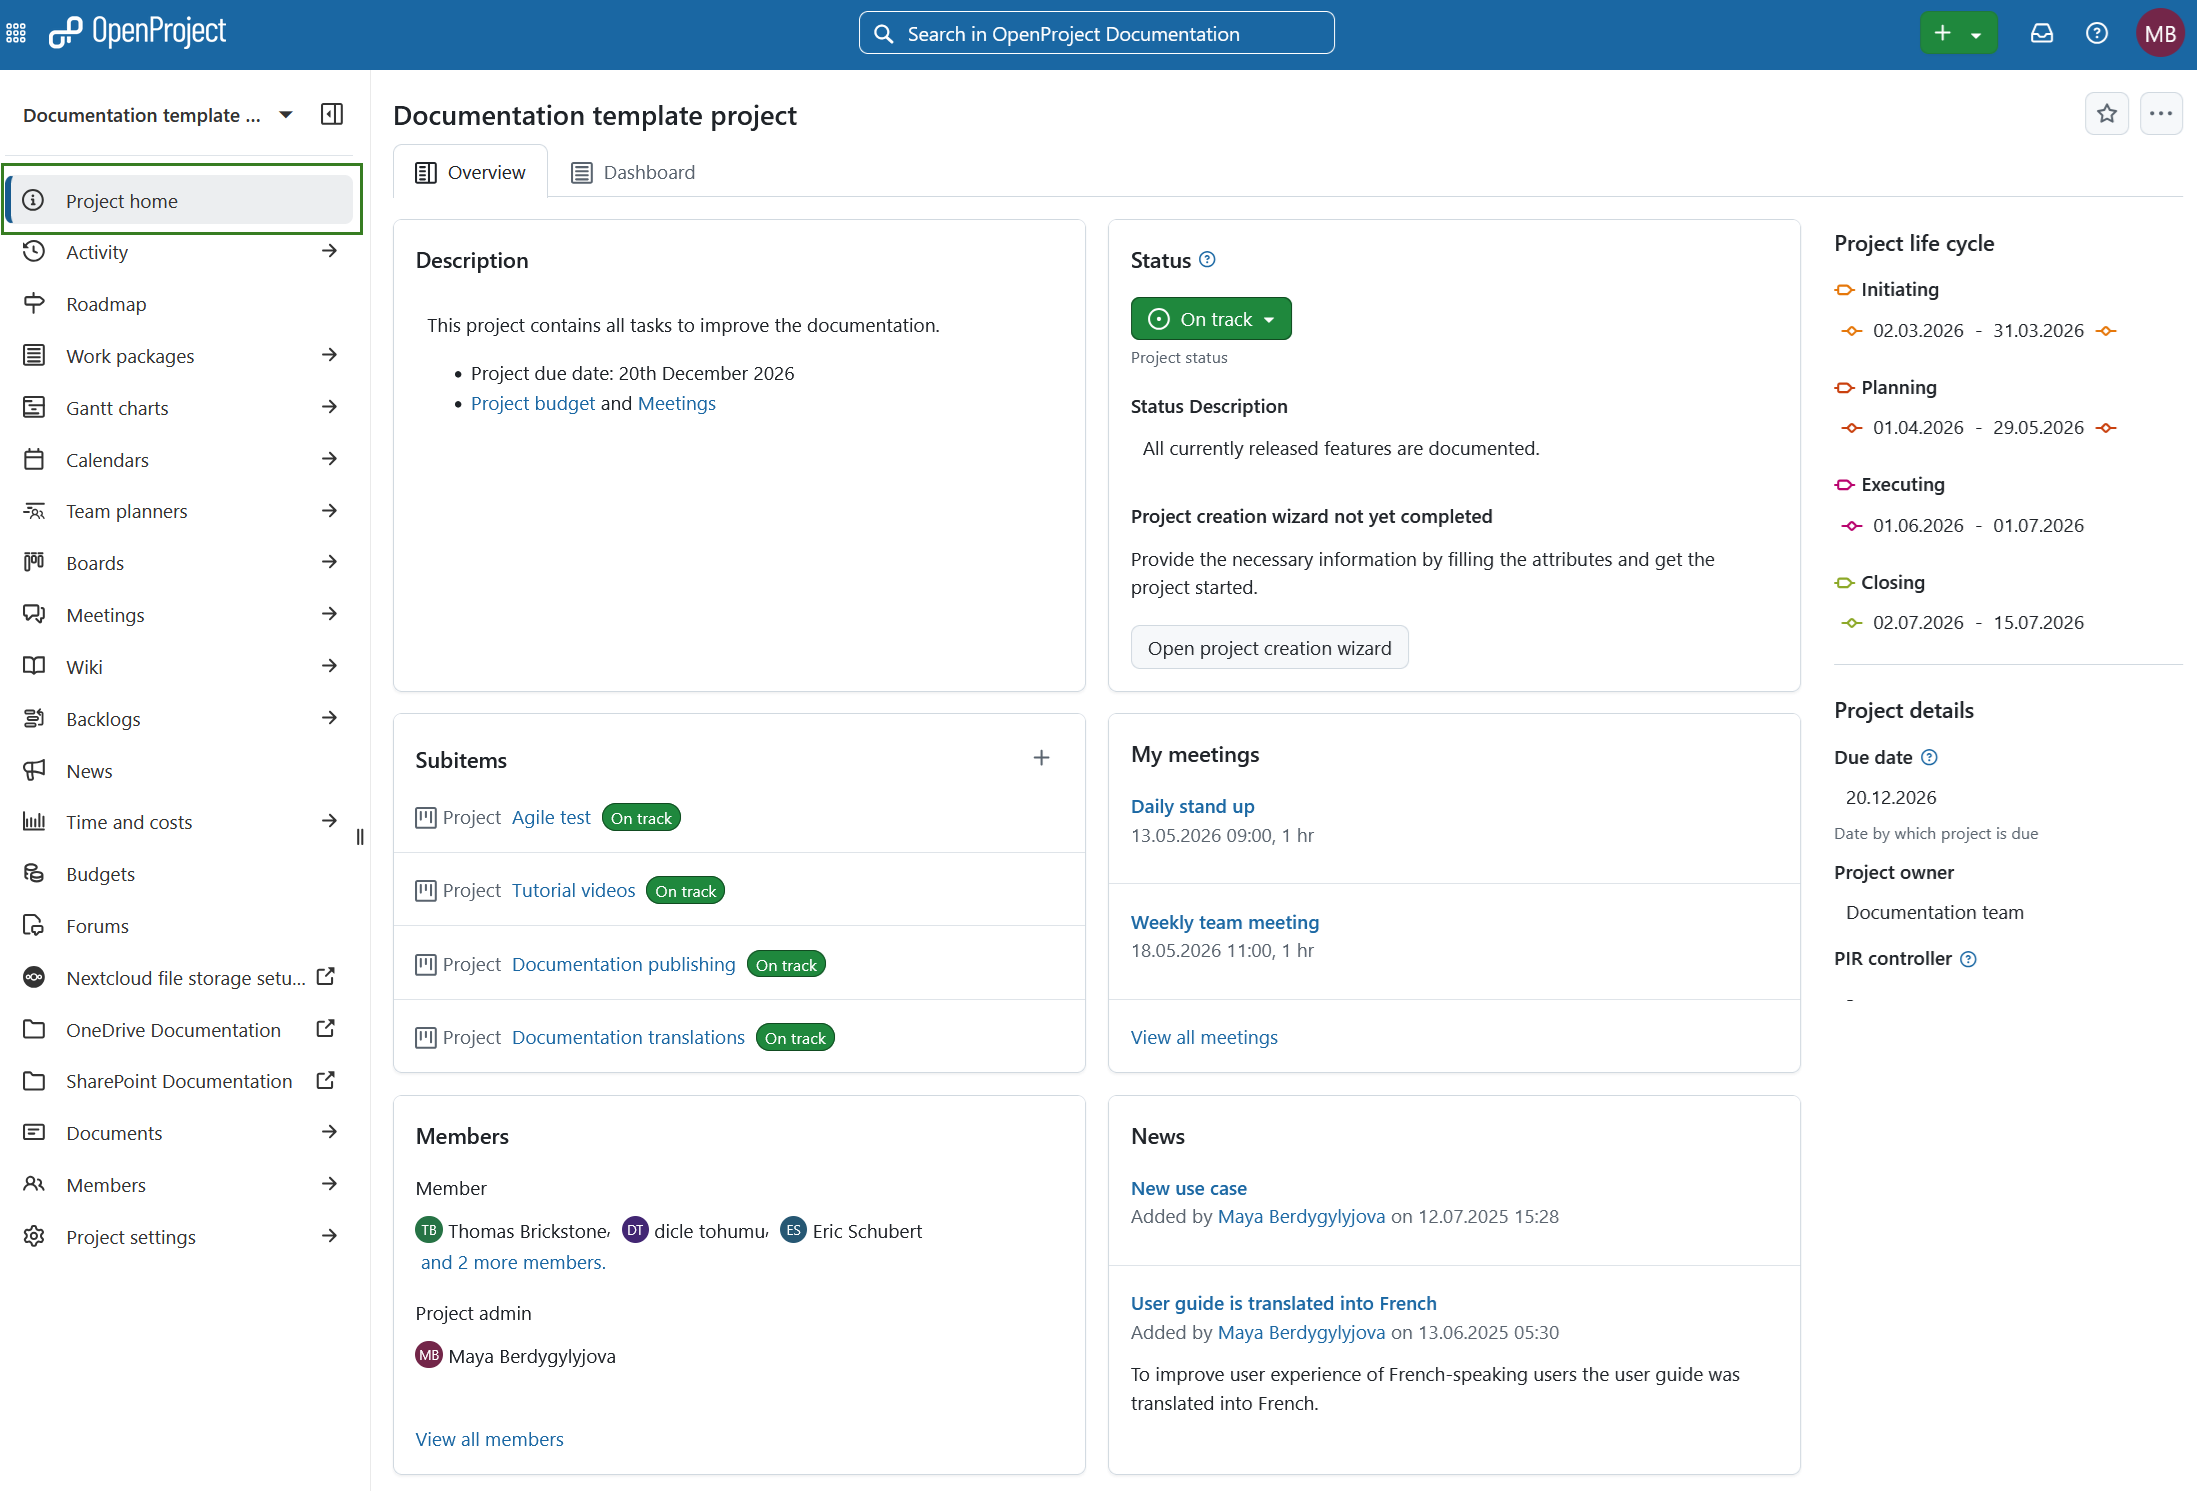
Task: Open Weekly team meeting link
Action: 1225,922
